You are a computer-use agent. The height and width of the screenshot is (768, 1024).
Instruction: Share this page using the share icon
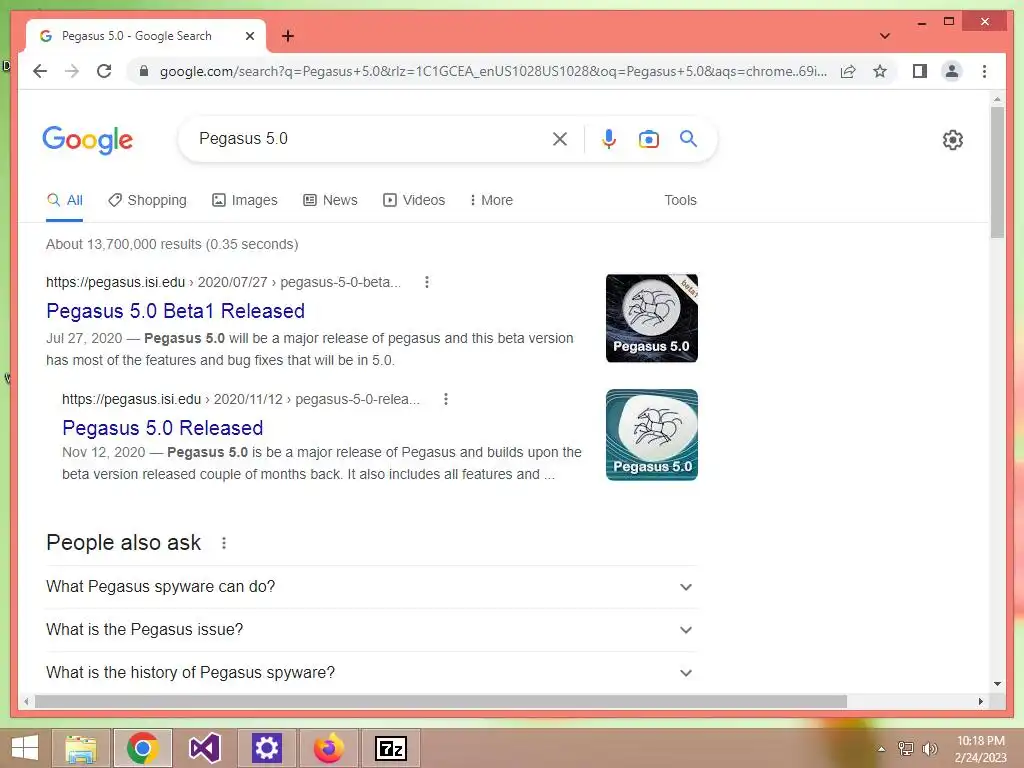coord(848,71)
